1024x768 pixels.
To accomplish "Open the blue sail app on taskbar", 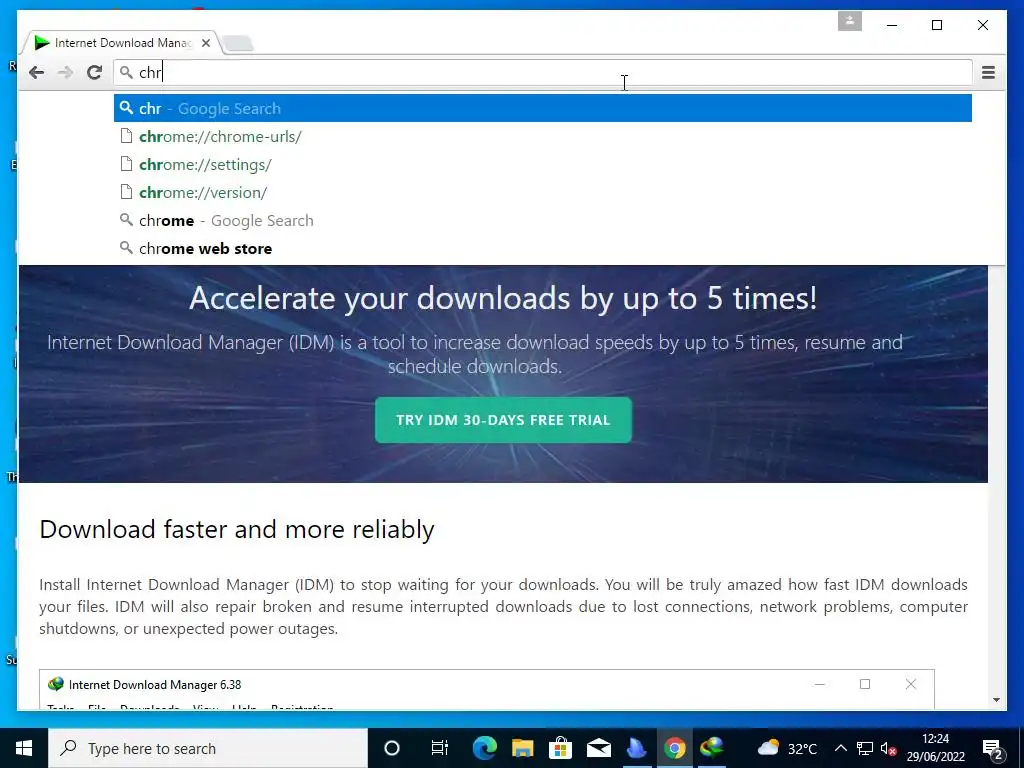I will (636, 748).
